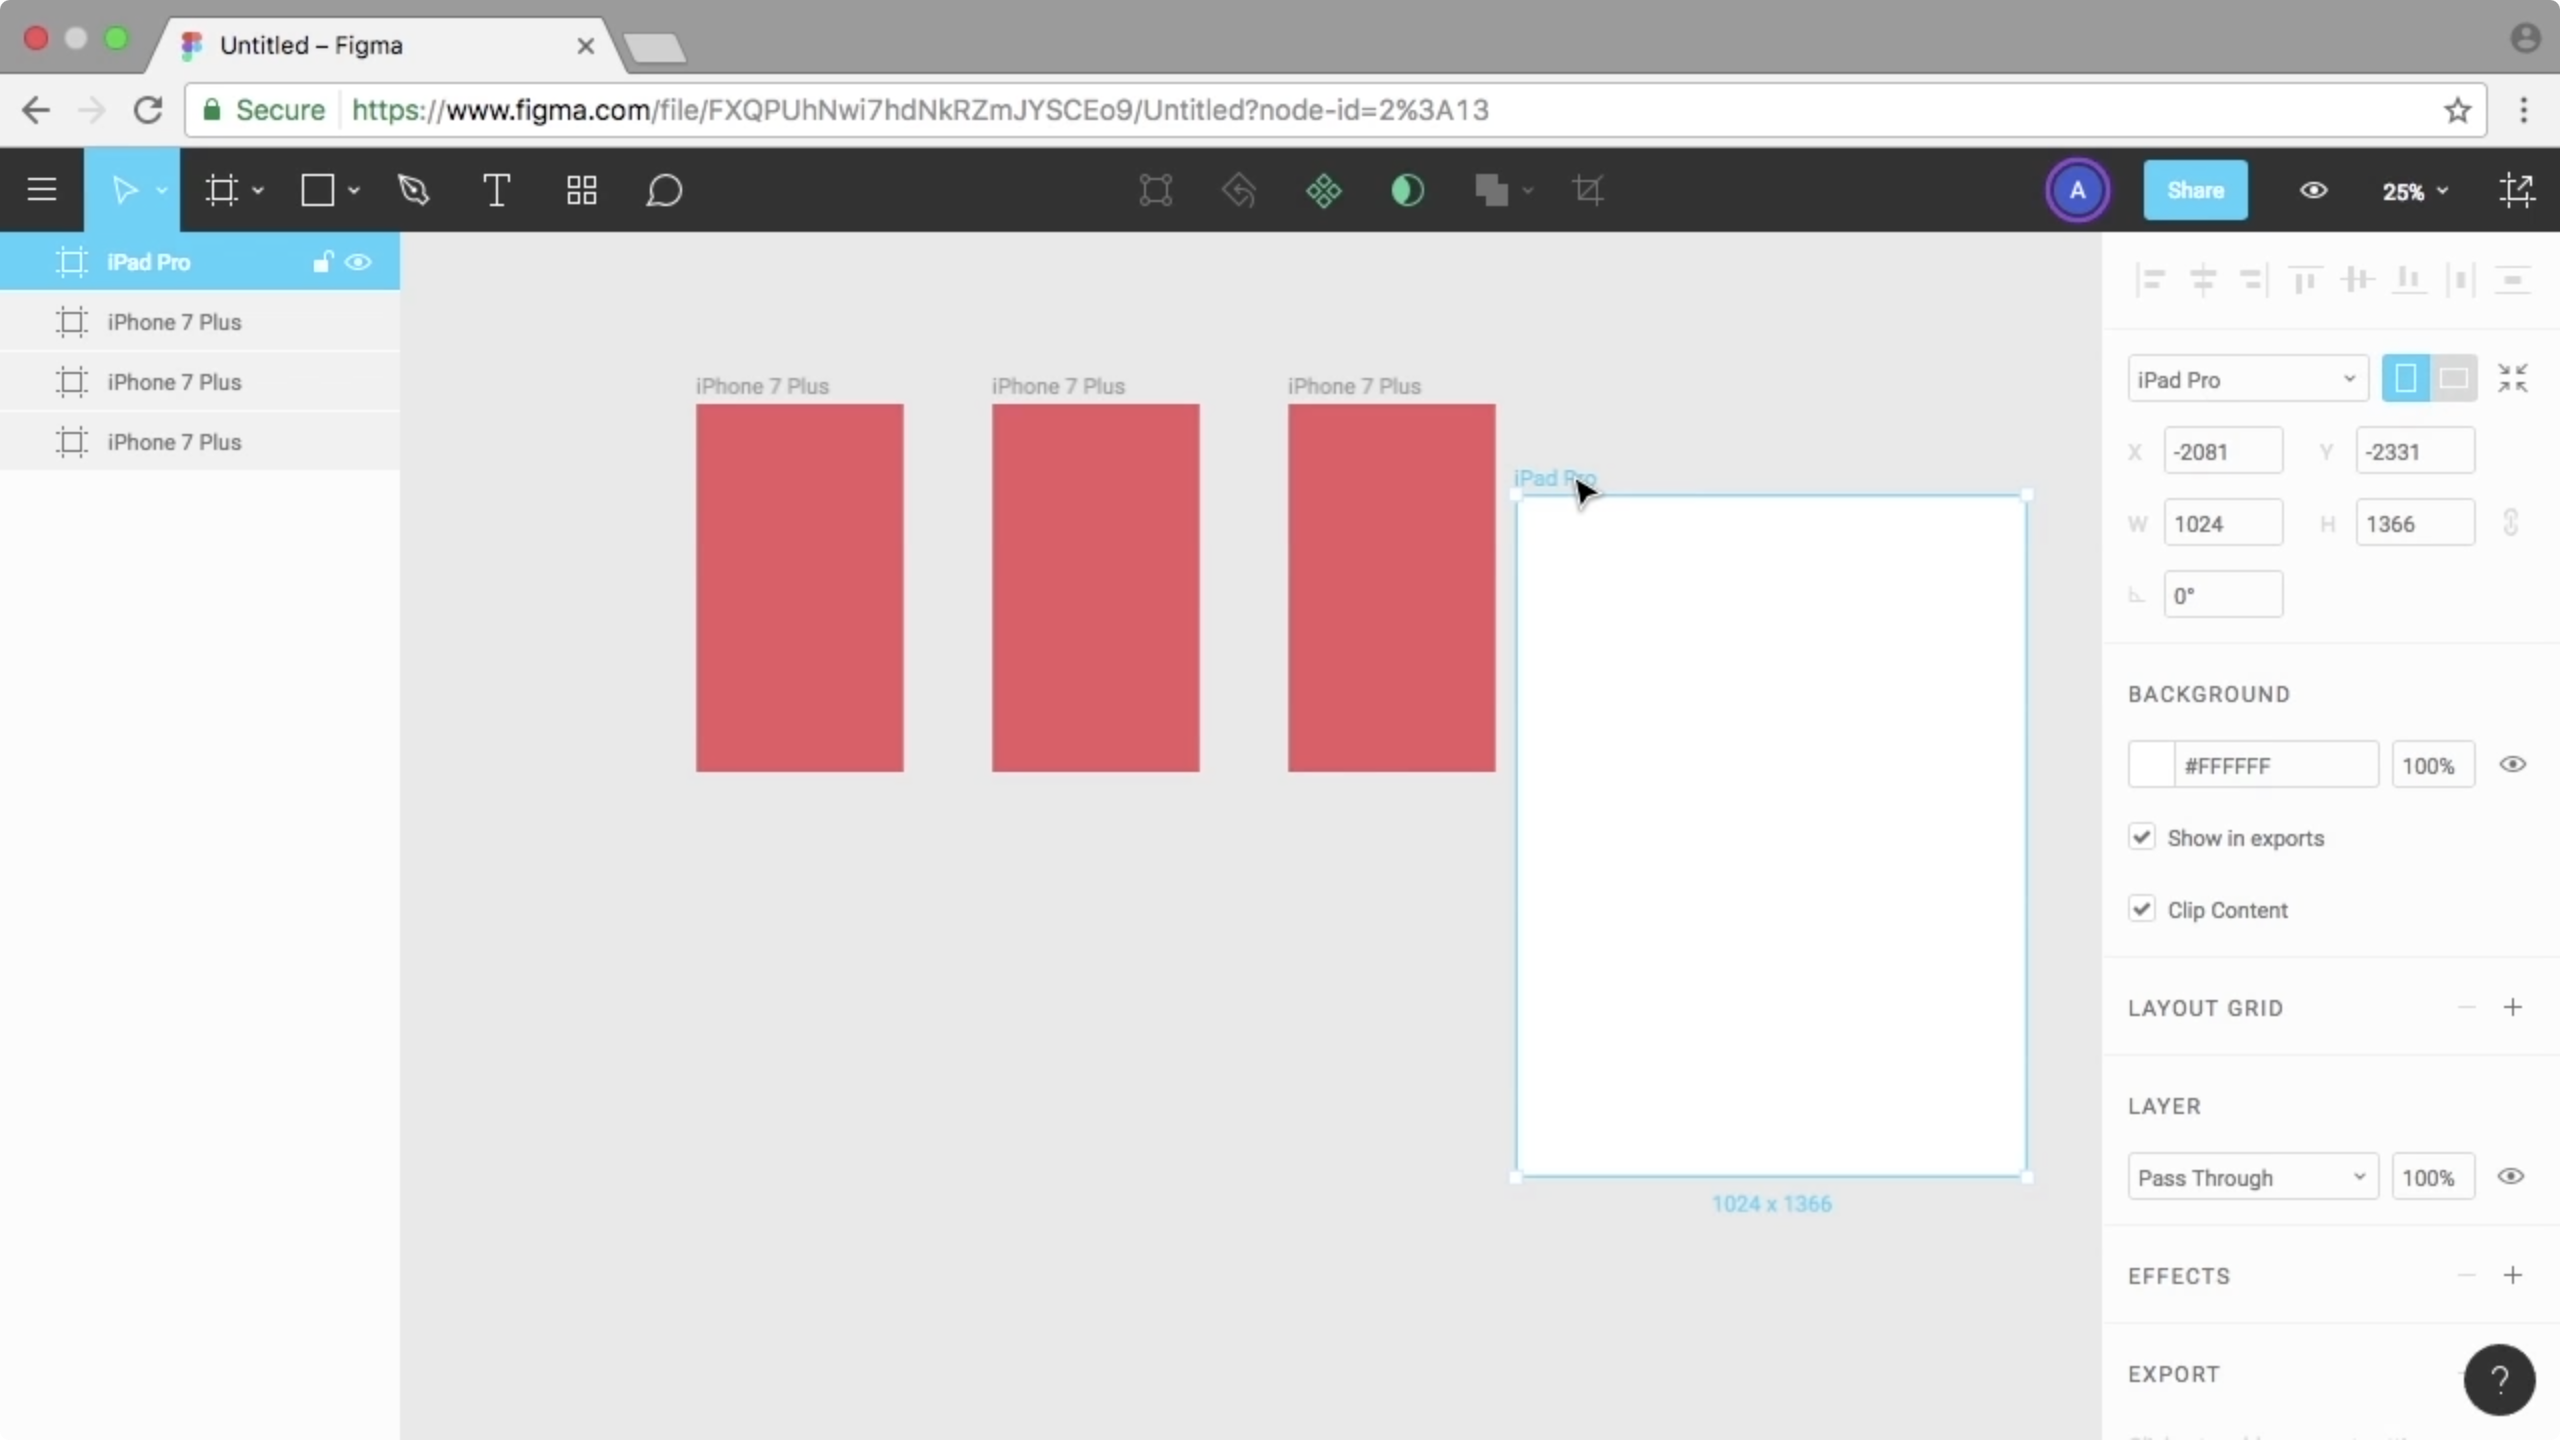Click Distribute Horizontal Spacing icon
Screen dimensions: 2560x1440
2460,280
